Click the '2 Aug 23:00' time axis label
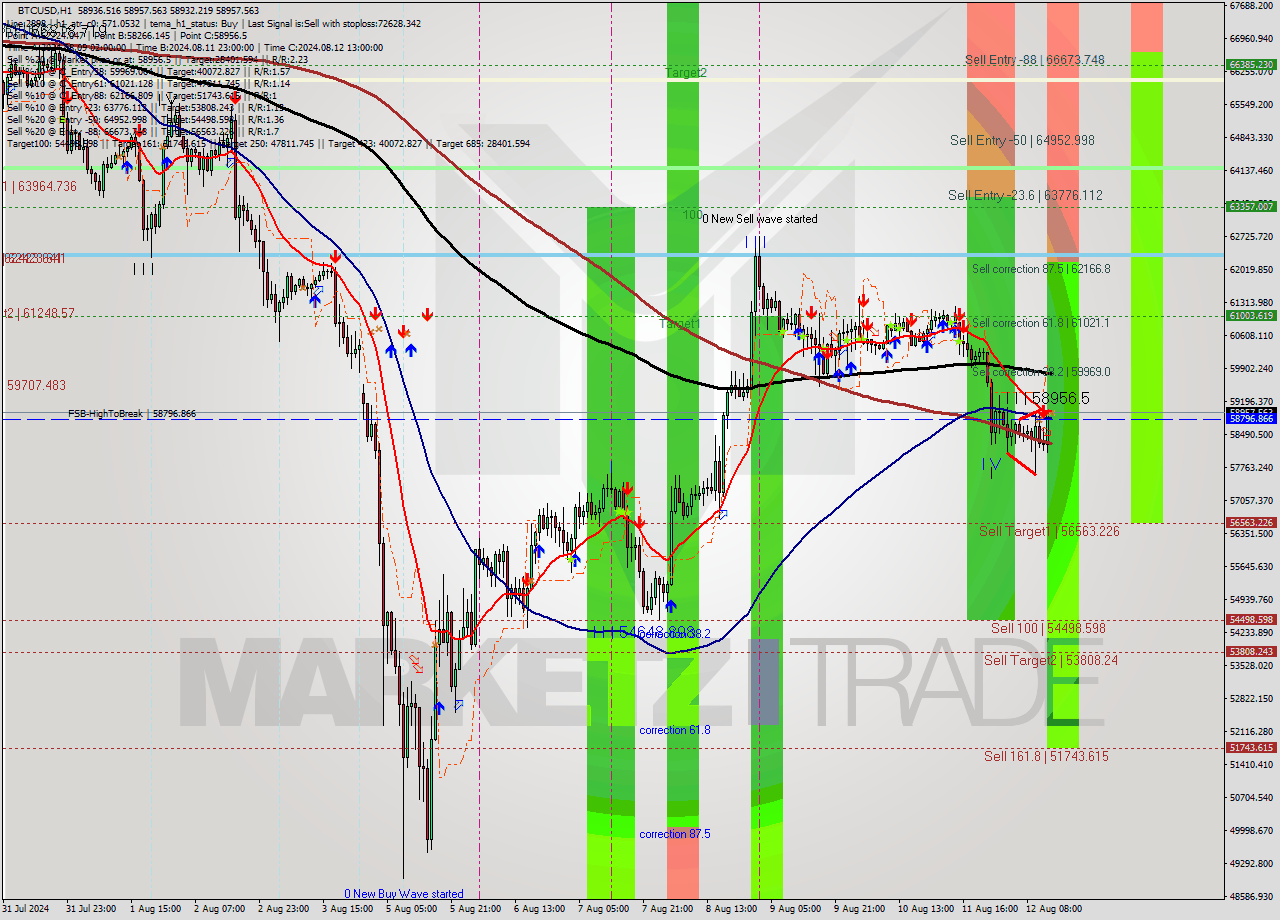This screenshot has height=920, width=1280. 283,909
